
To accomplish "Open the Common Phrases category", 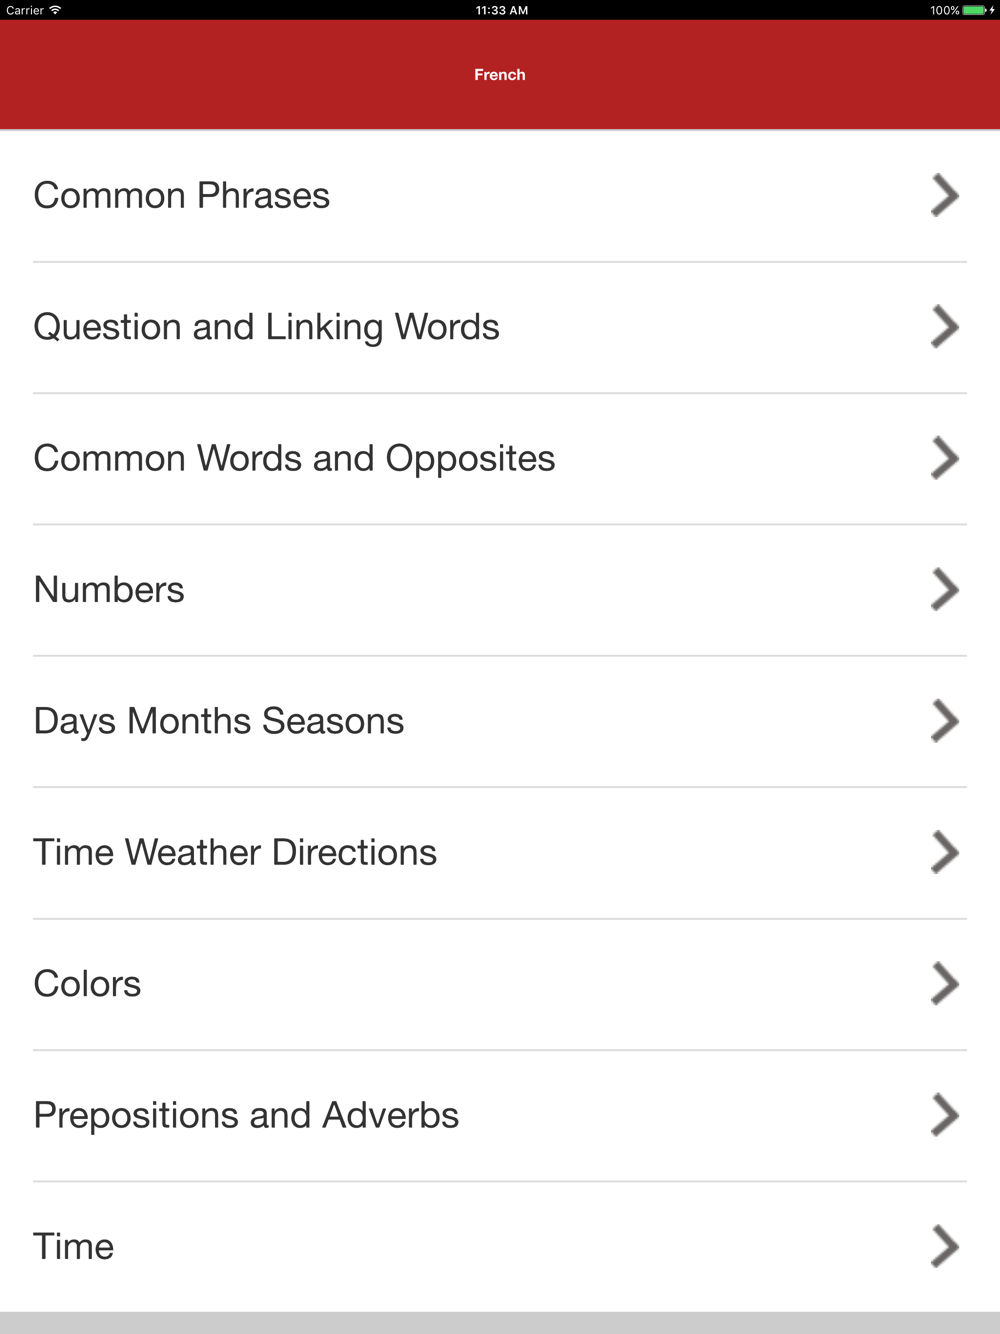I will [182, 196].
